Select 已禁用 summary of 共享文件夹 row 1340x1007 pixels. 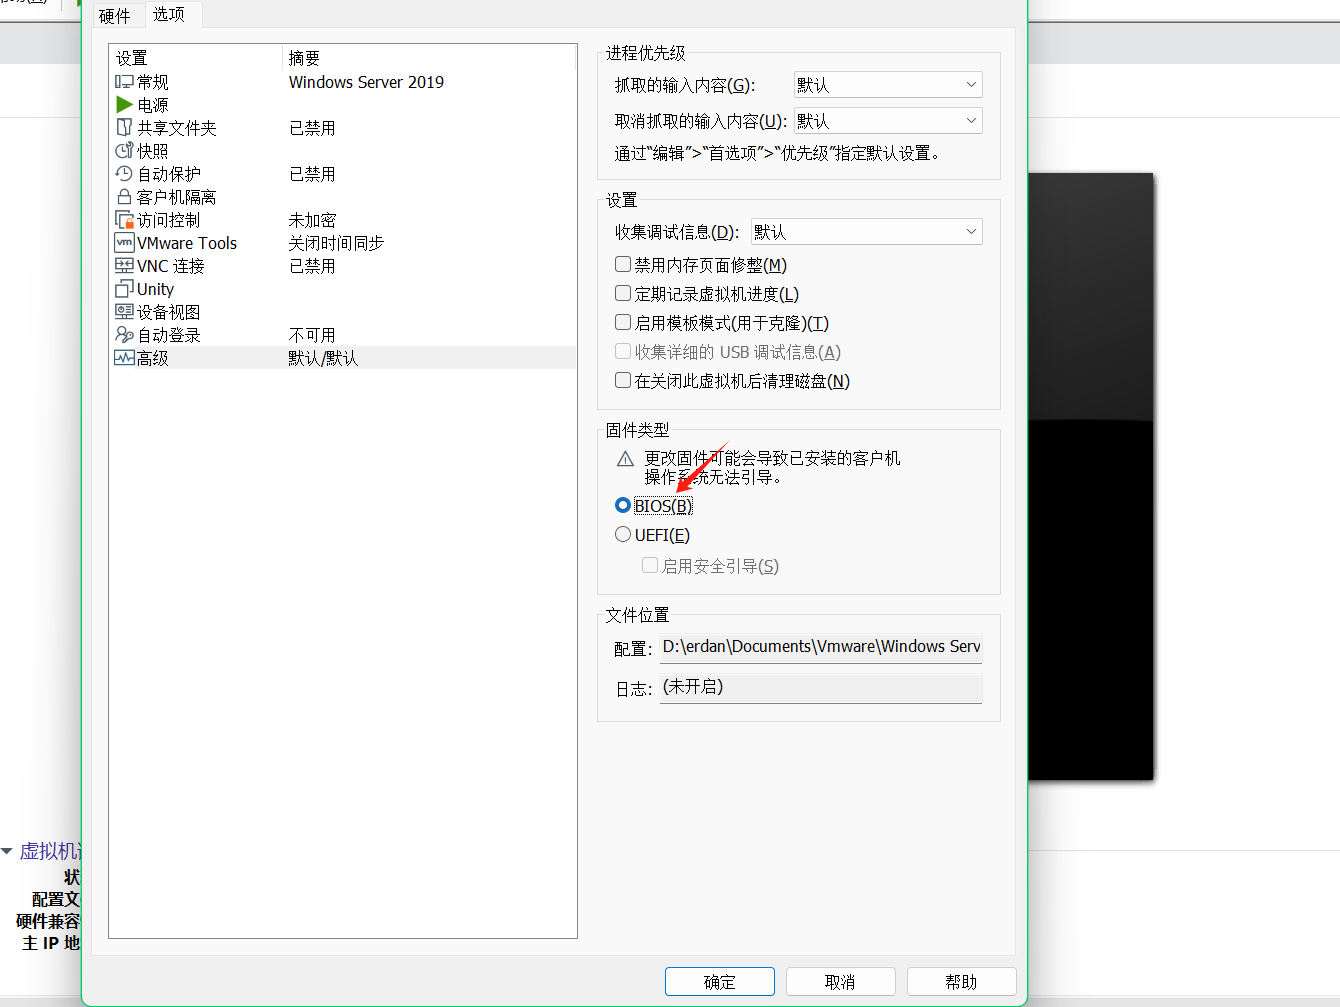tap(312, 128)
